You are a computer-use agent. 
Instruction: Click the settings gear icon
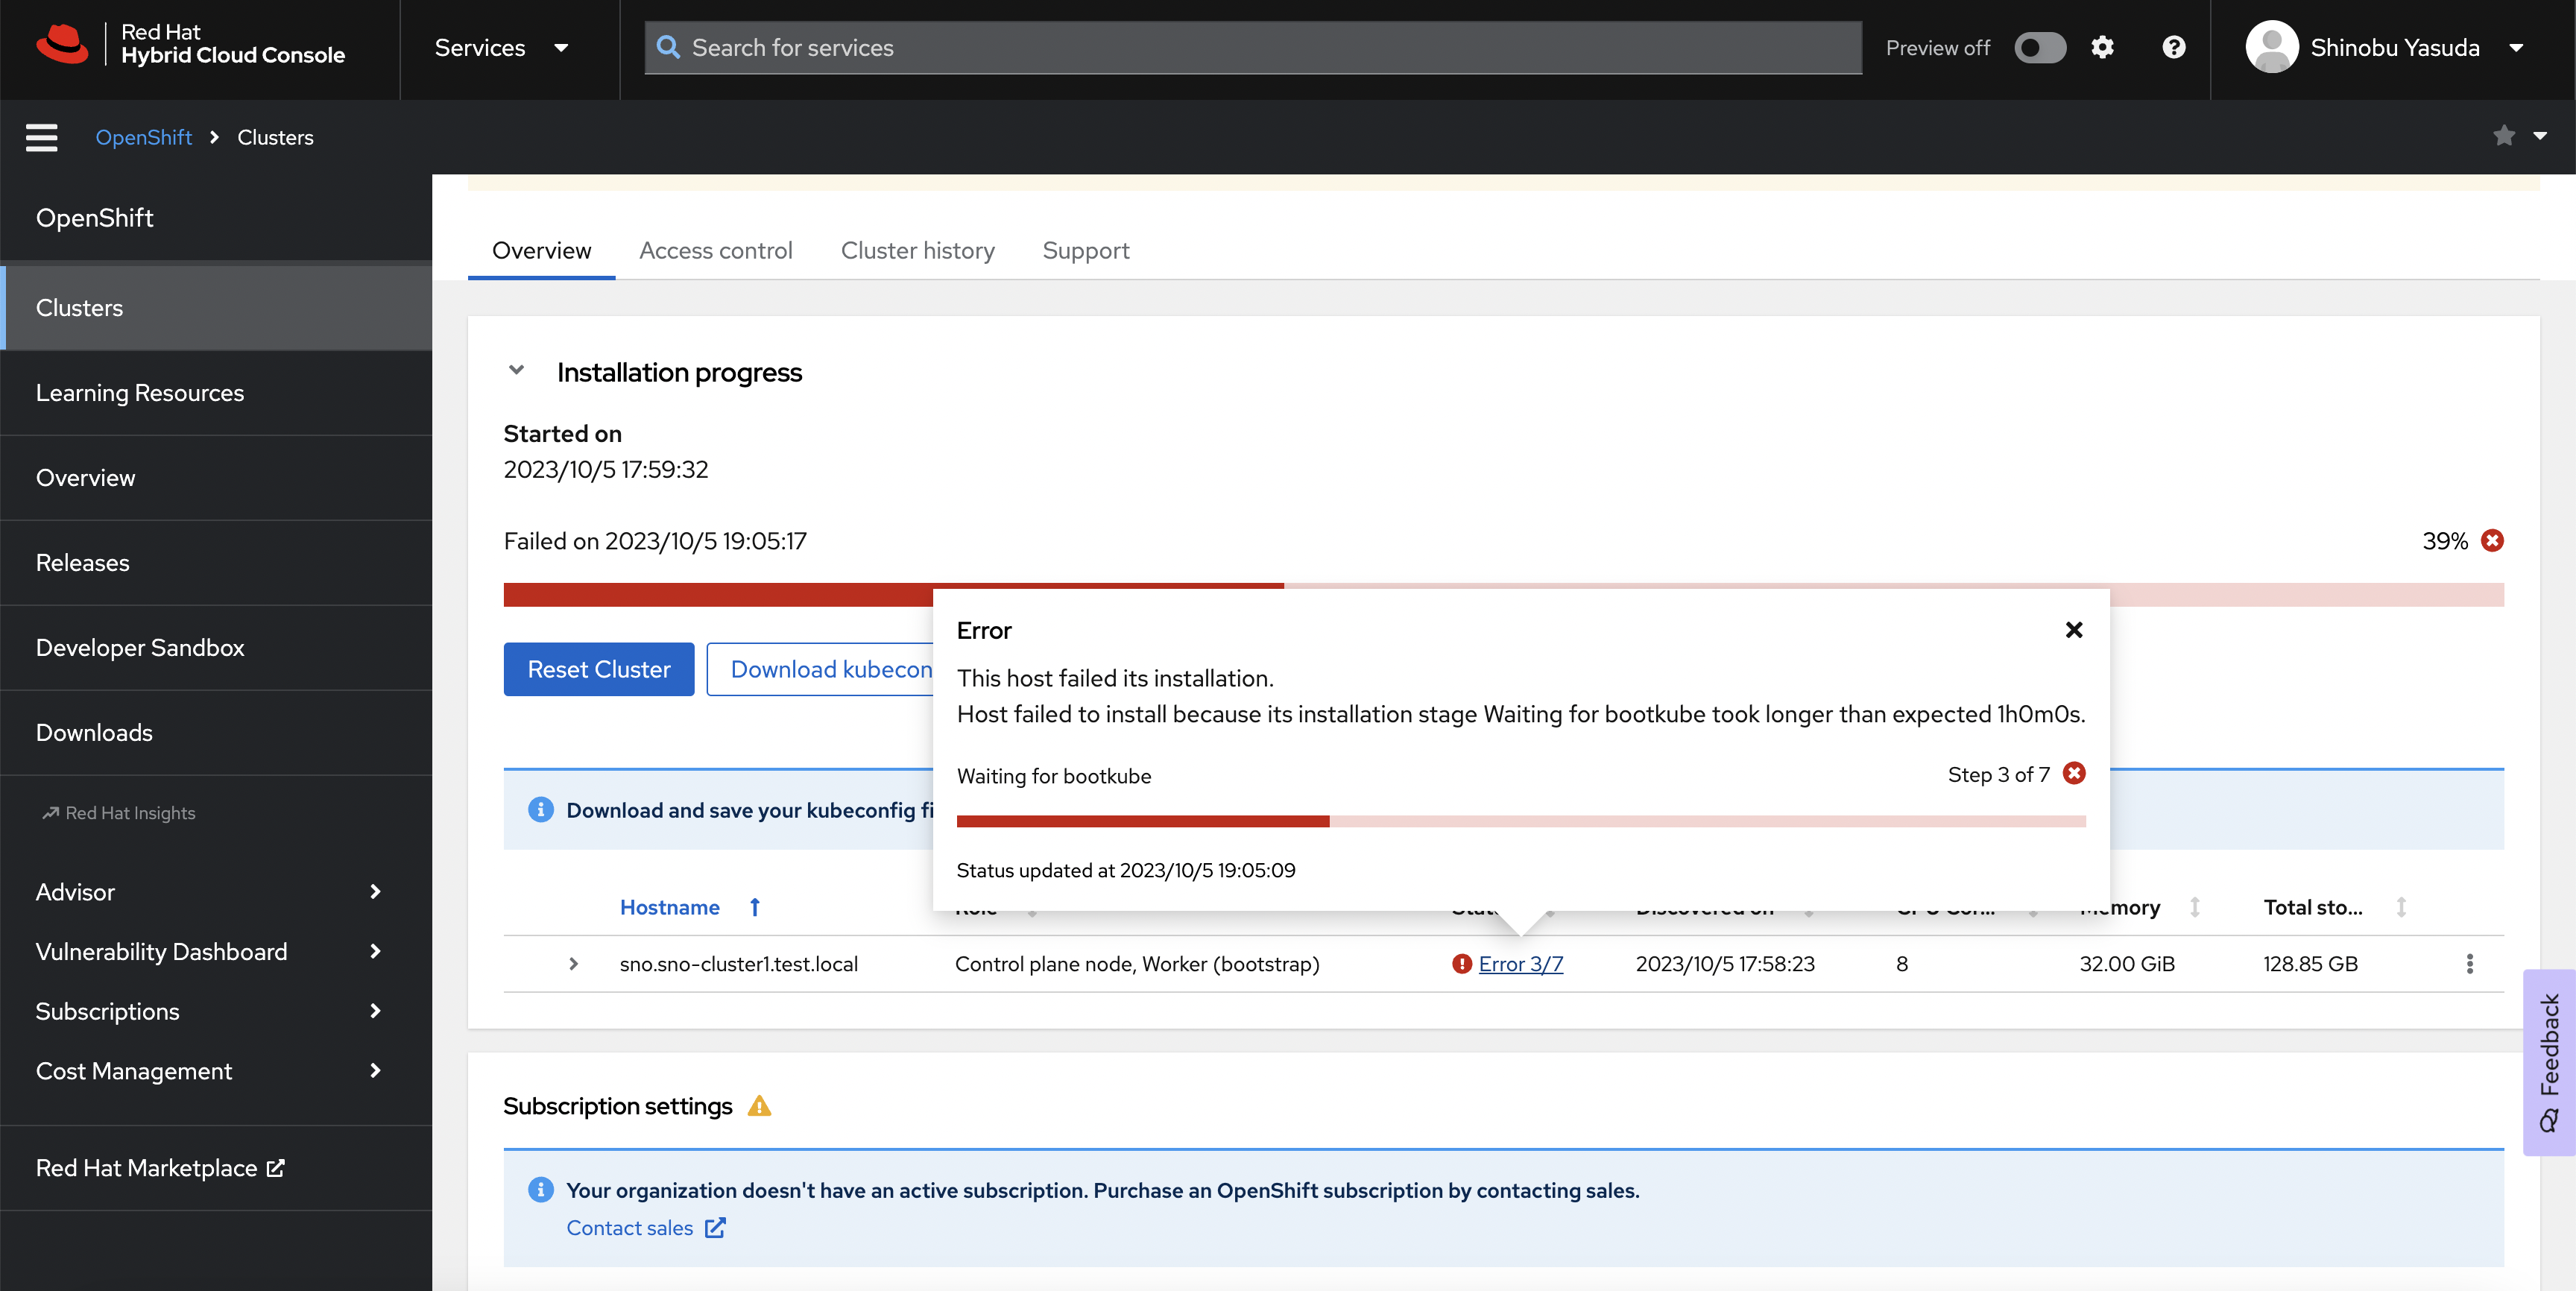pos(2102,47)
